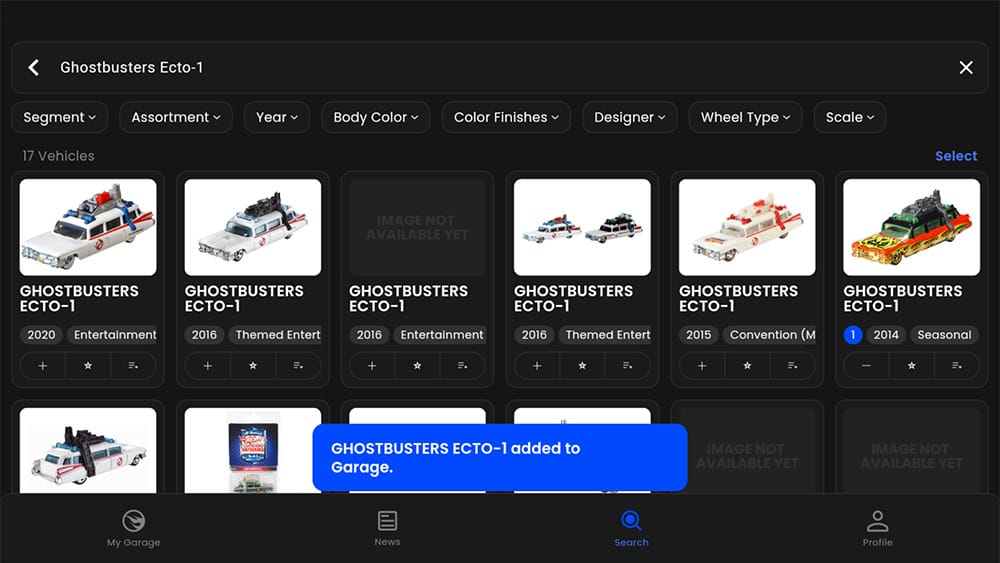Favorite the 2014 Seasonal Ecto-1
This screenshot has height=563, width=1000.
click(x=911, y=366)
